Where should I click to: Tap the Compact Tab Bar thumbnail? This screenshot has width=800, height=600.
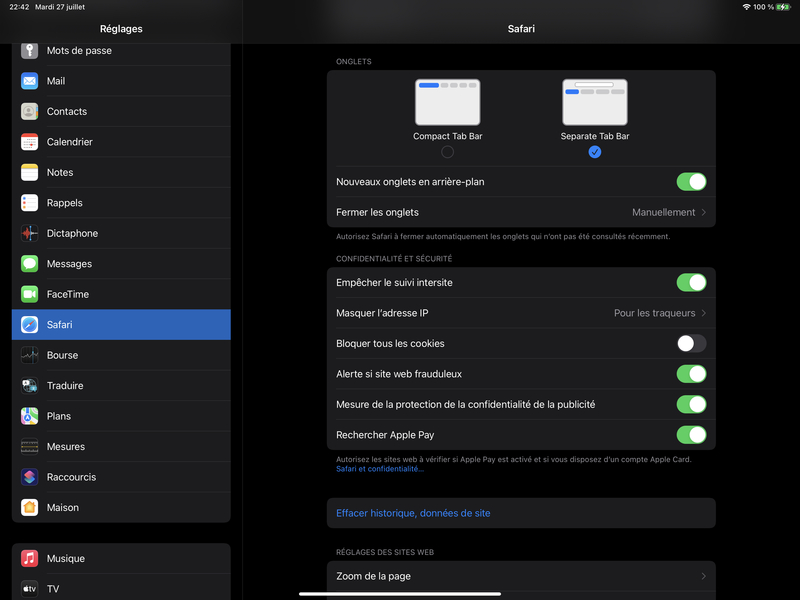447,102
